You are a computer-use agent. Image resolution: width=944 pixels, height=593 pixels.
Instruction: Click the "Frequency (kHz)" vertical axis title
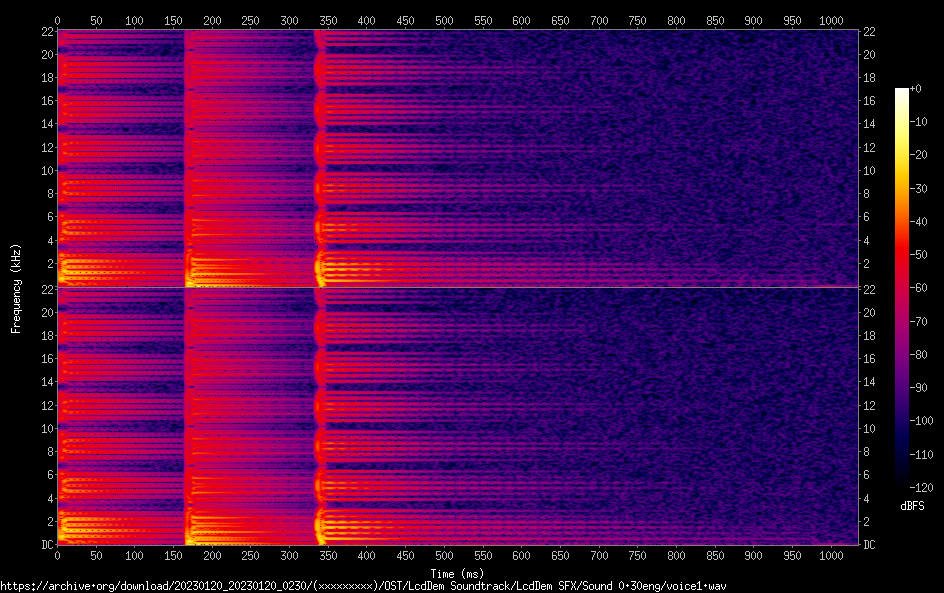16,288
